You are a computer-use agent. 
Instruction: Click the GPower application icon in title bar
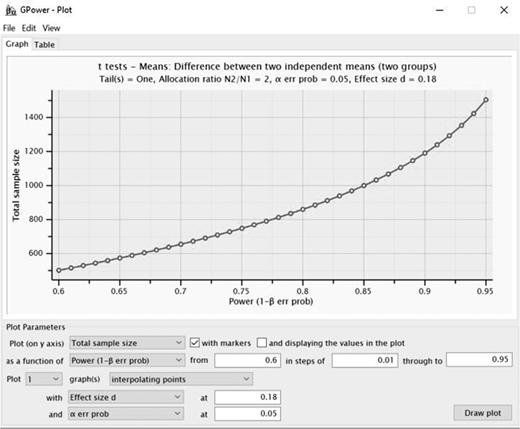pyautogui.click(x=11, y=10)
